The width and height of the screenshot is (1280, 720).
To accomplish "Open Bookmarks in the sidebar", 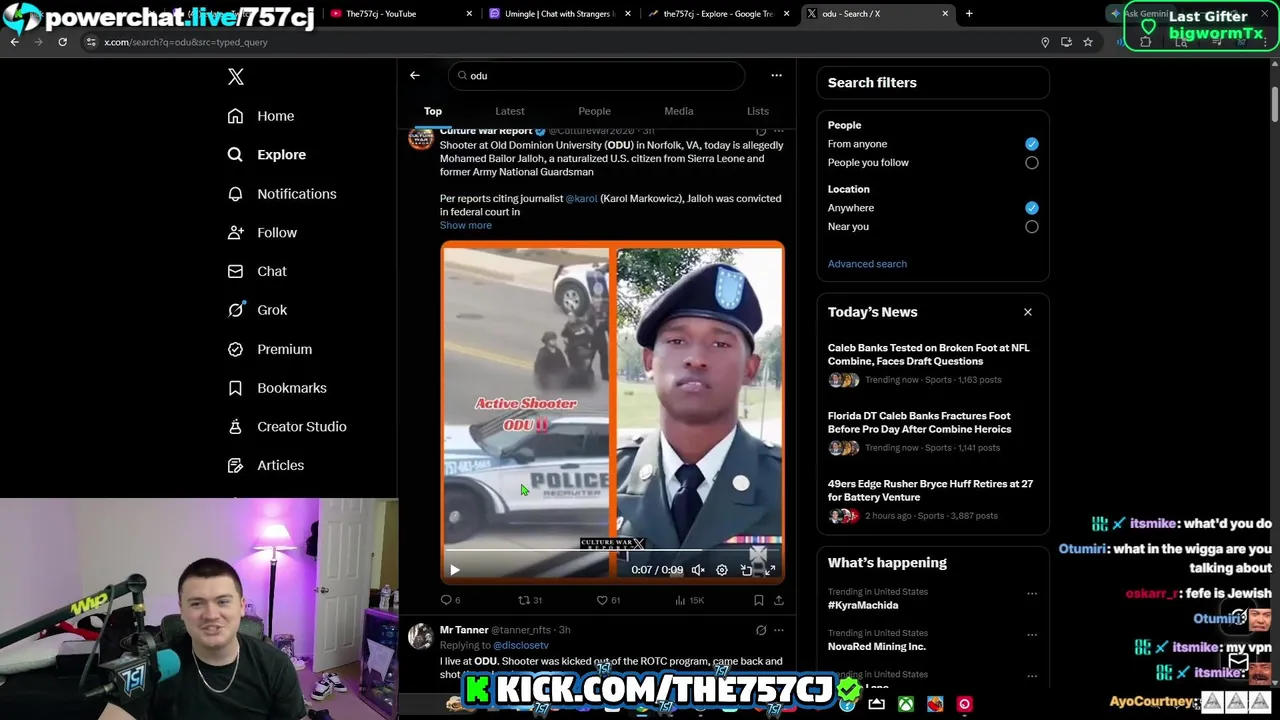I will [277, 388].
